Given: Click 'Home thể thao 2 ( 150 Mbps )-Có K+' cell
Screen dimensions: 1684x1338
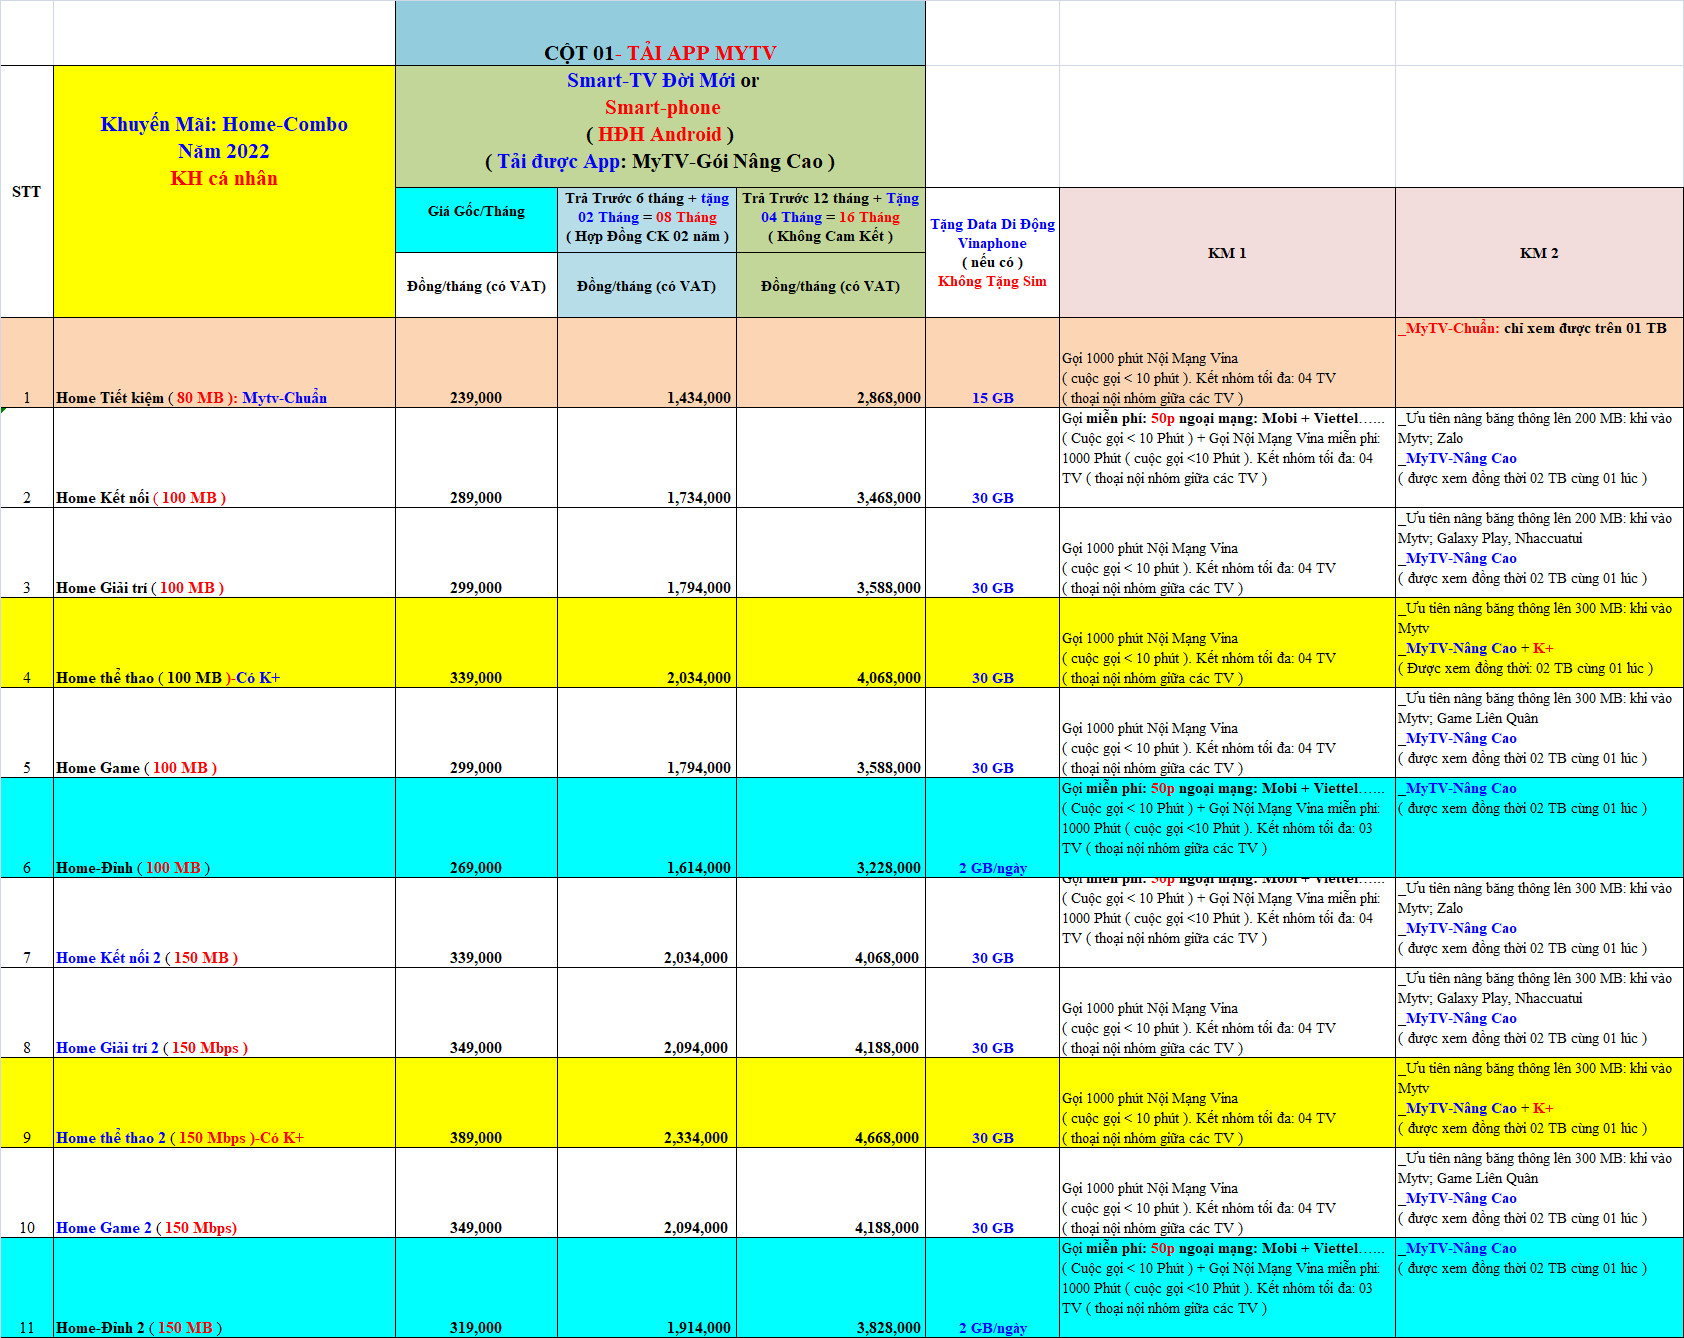Looking at the screenshot, I should 224,1103.
